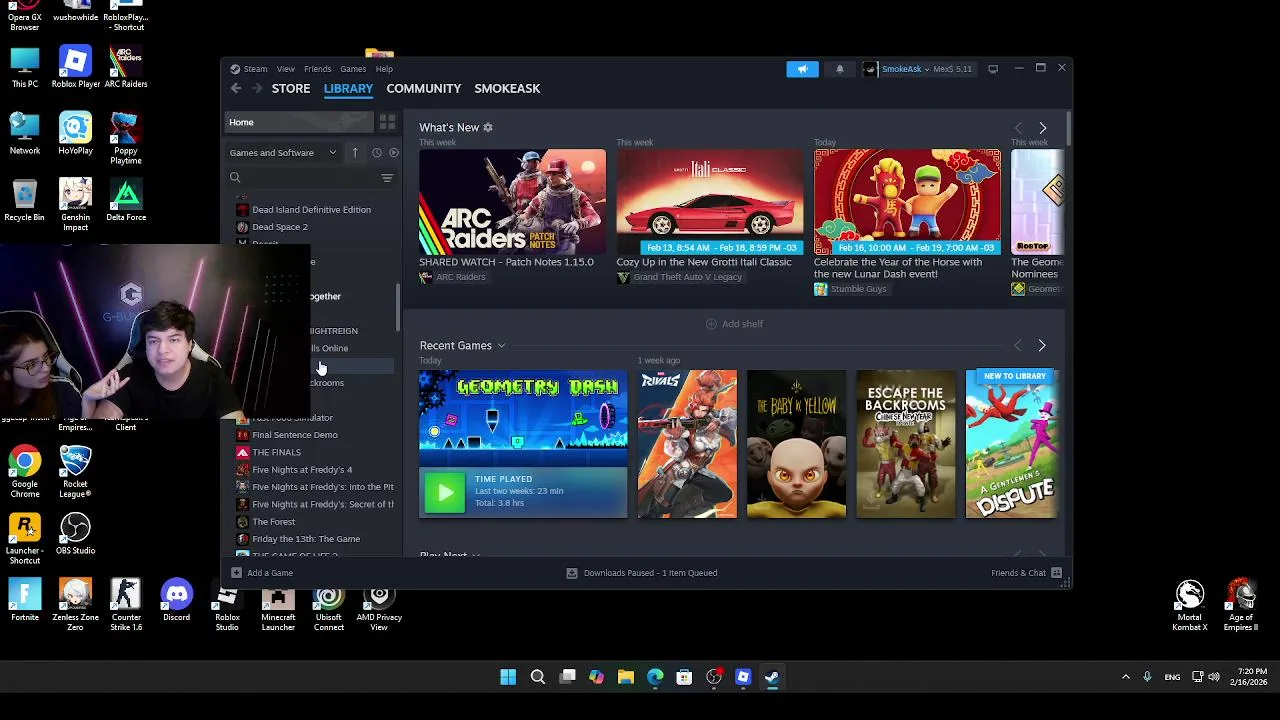Select Five Nights at Freddy's 4
Screen dimensions: 1280x720
click(x=302, y=470)
